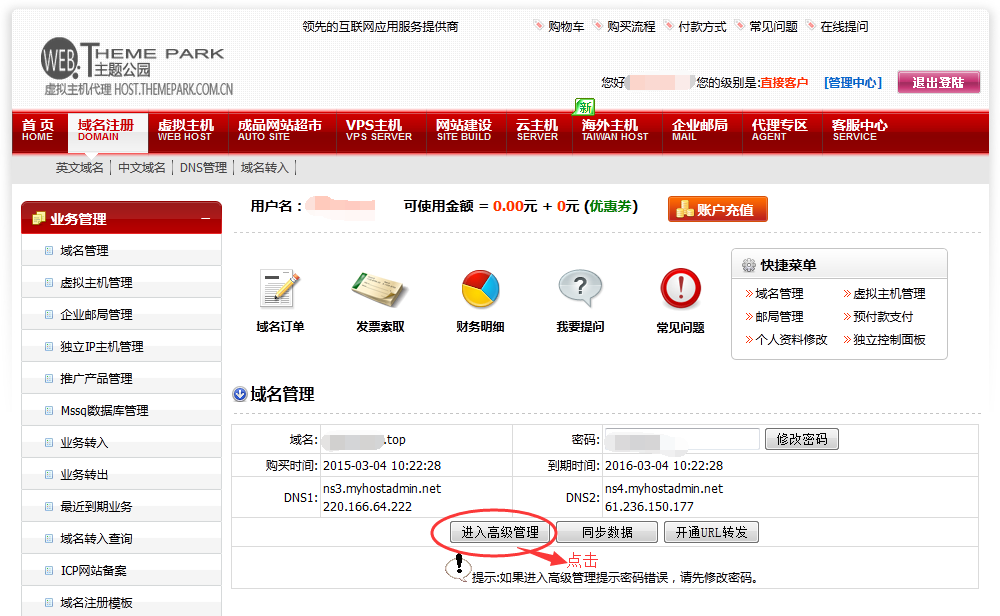Viewport: 1000px width, 616px height.
Task: Open the 域名订单 notepad icon
Action: tap(279, 289)
